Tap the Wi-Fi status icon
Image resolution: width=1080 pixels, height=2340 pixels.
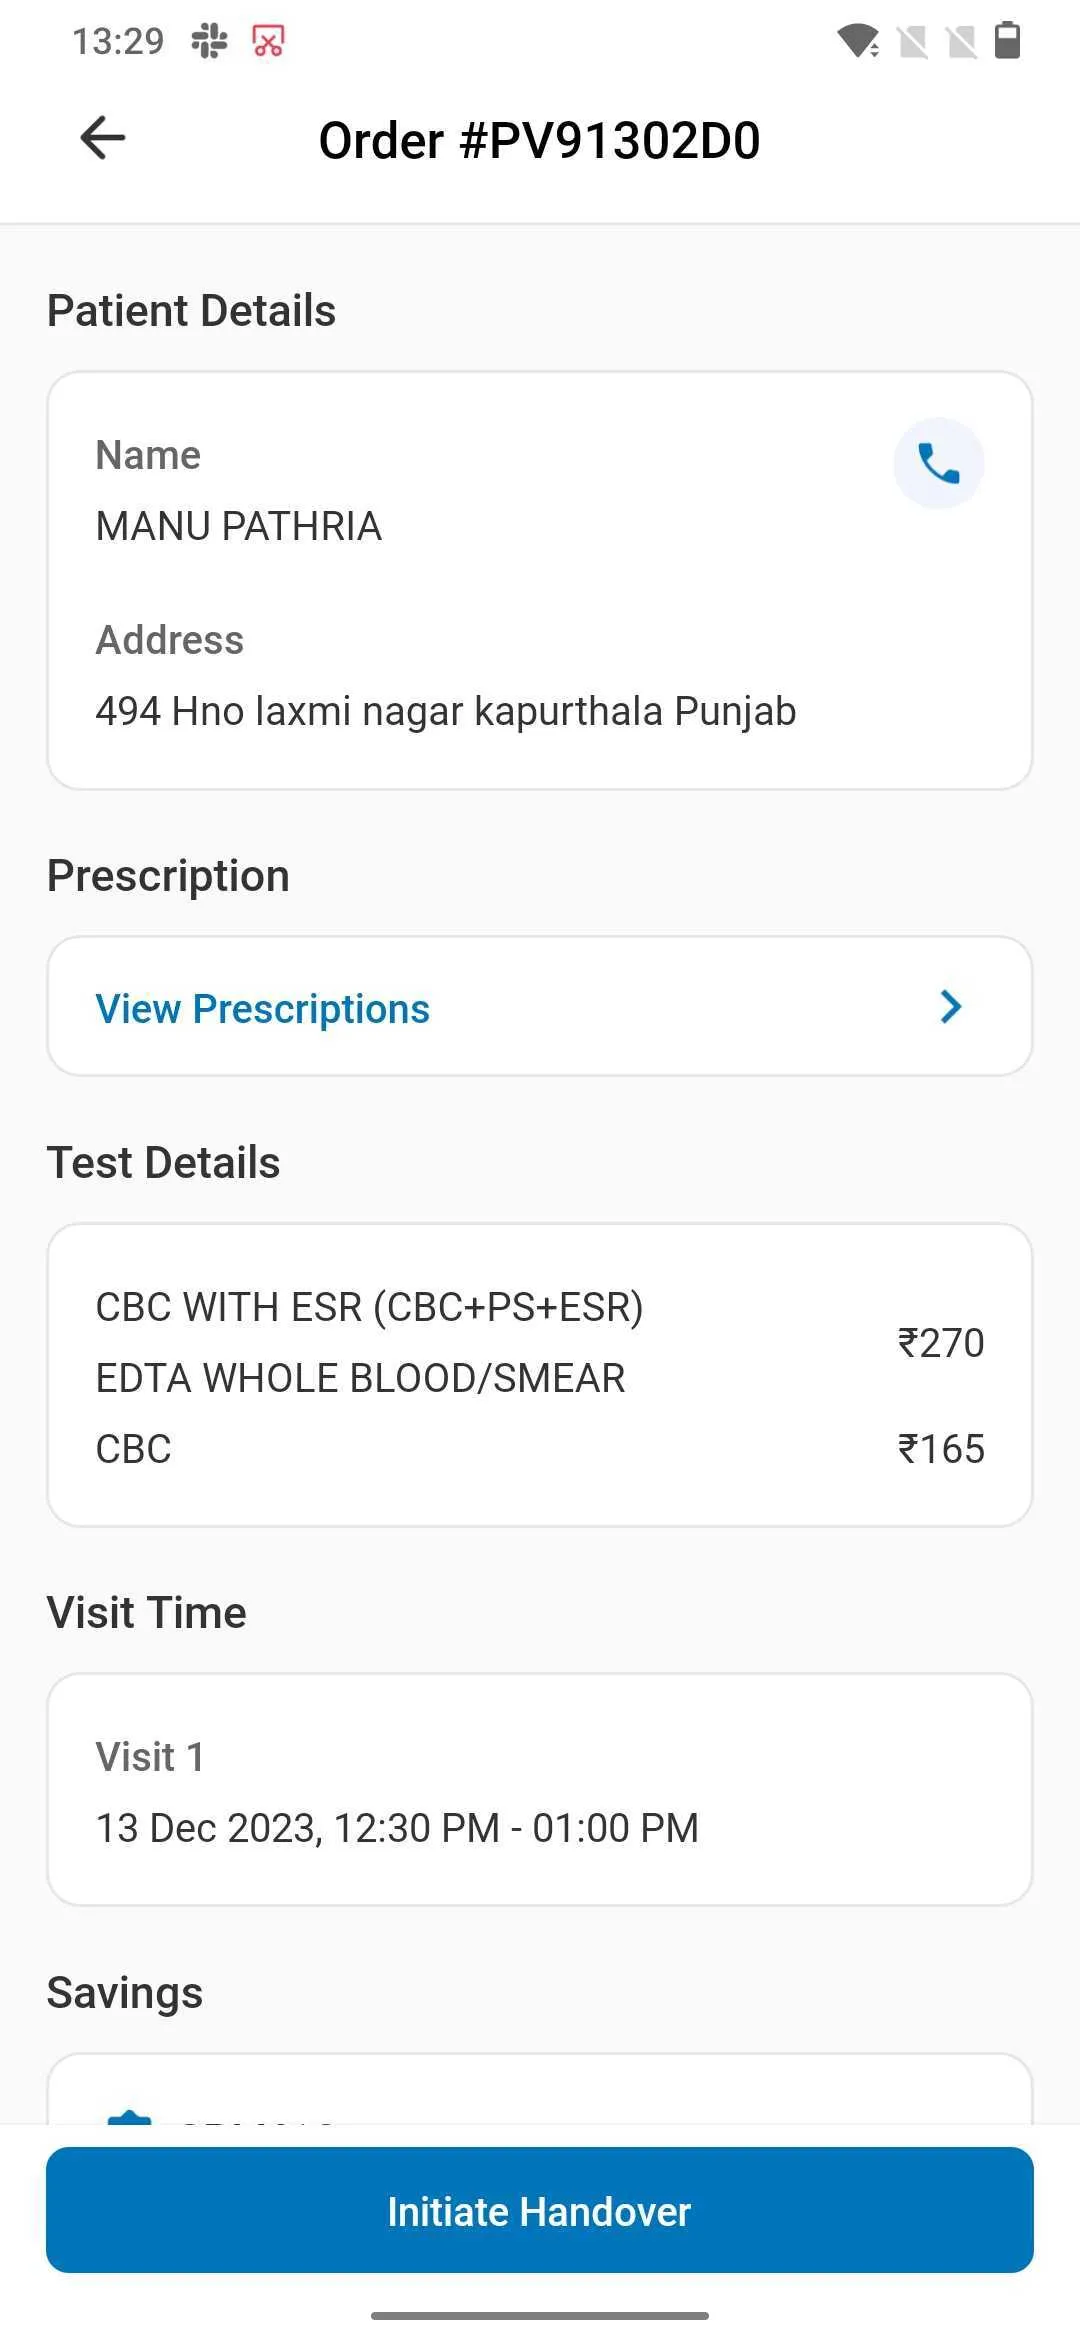857,41
